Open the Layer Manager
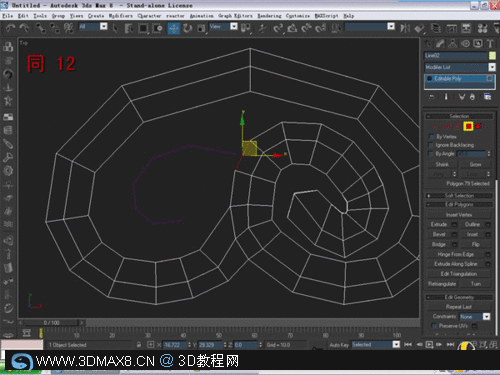The image size is (500, 375). click(435, 28)
